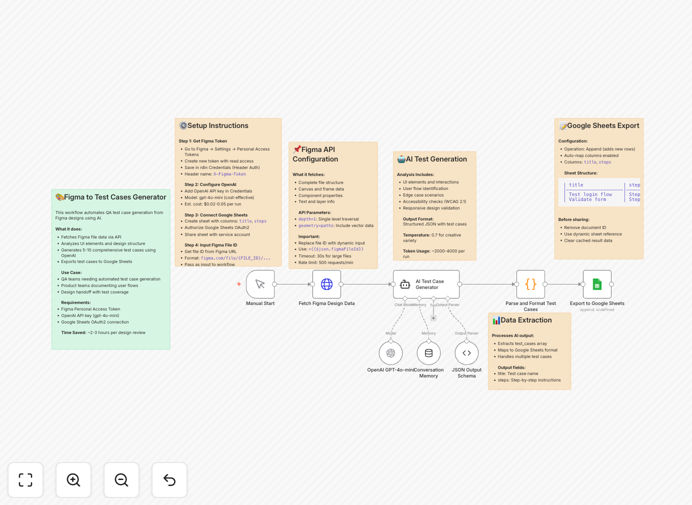The width and height of the screenshot is (692, 505).
Task: Click the AI Test Case Generator robot icon
Action: [405, 285]
